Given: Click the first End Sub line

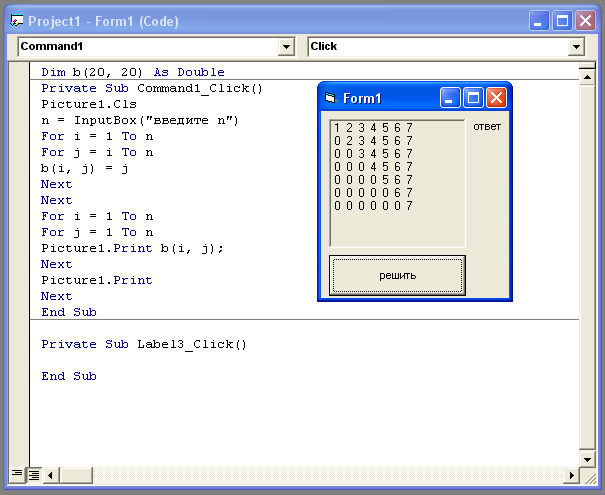Looking at the screenshot, I should 69,312.
